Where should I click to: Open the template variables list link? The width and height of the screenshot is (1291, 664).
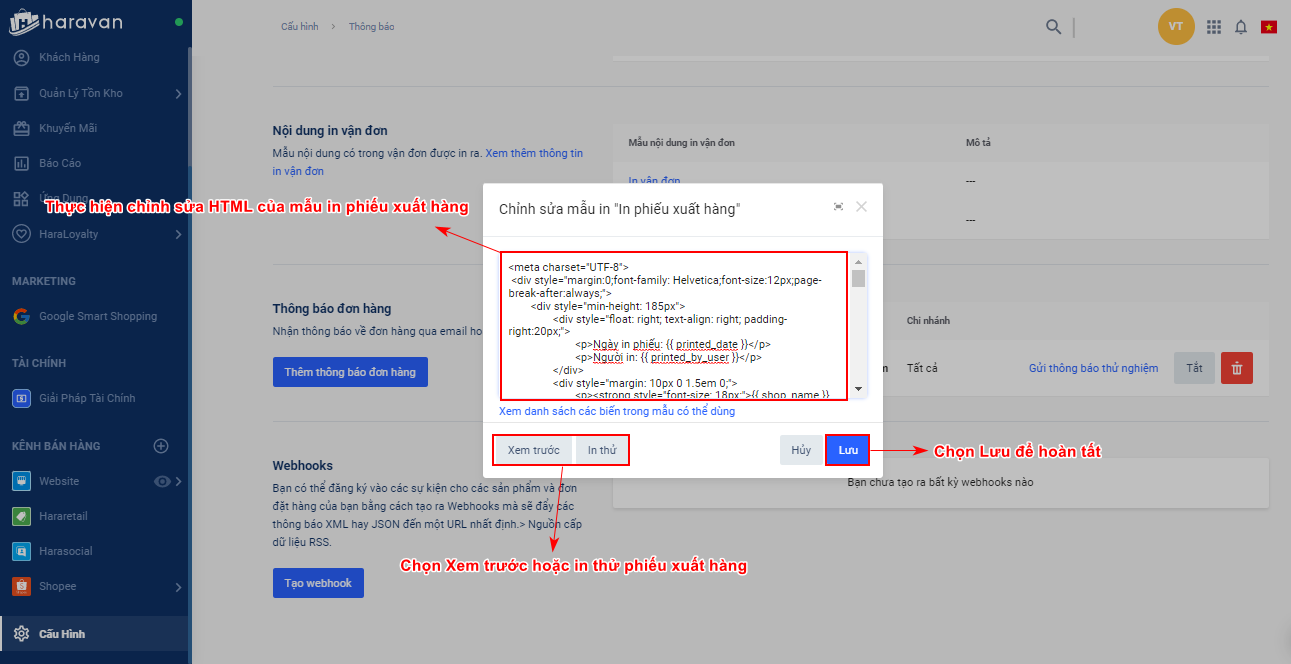pos(617,411)
